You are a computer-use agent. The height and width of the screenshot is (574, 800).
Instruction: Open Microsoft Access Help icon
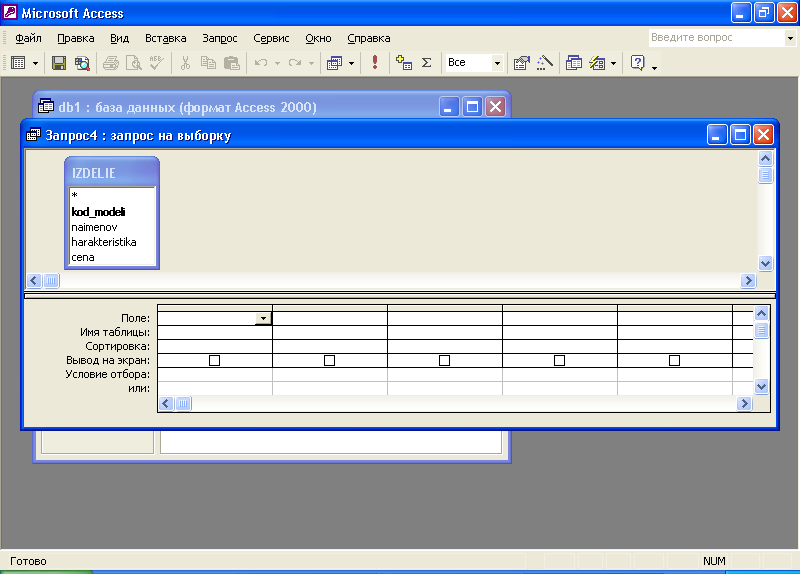pyautogui.click(x=637, y=63)
